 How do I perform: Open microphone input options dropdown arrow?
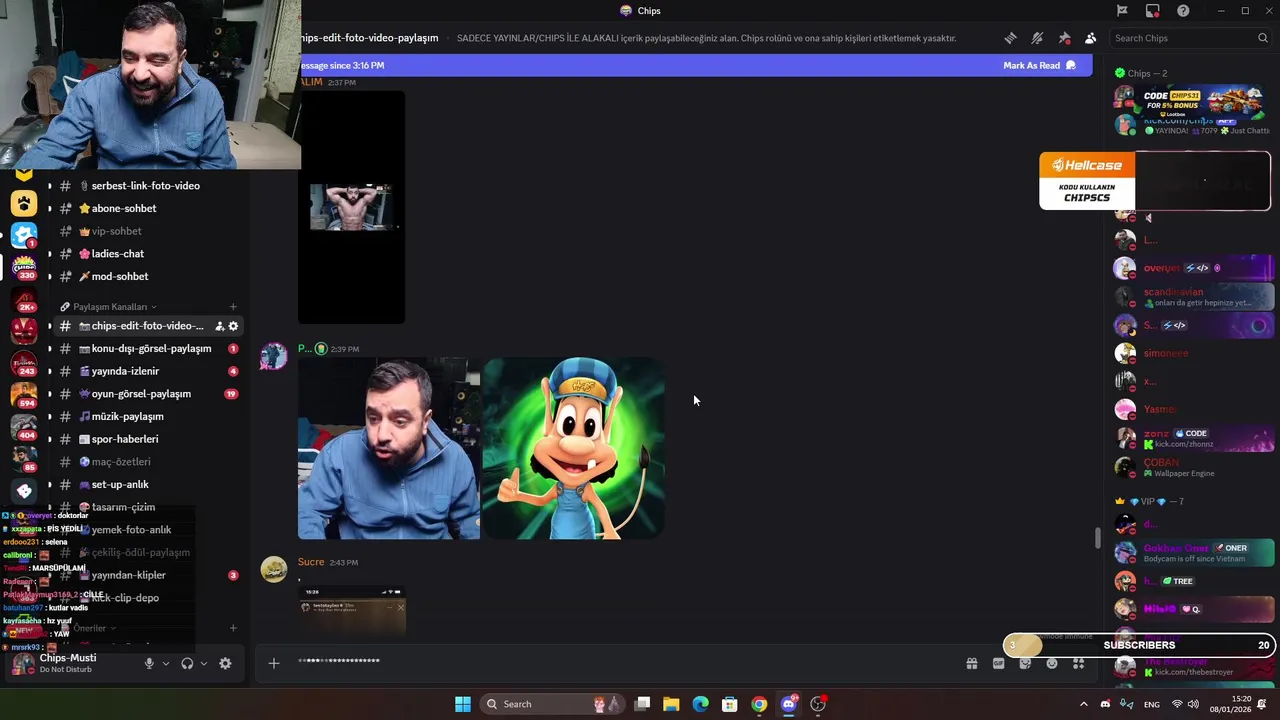coord(166,663)
